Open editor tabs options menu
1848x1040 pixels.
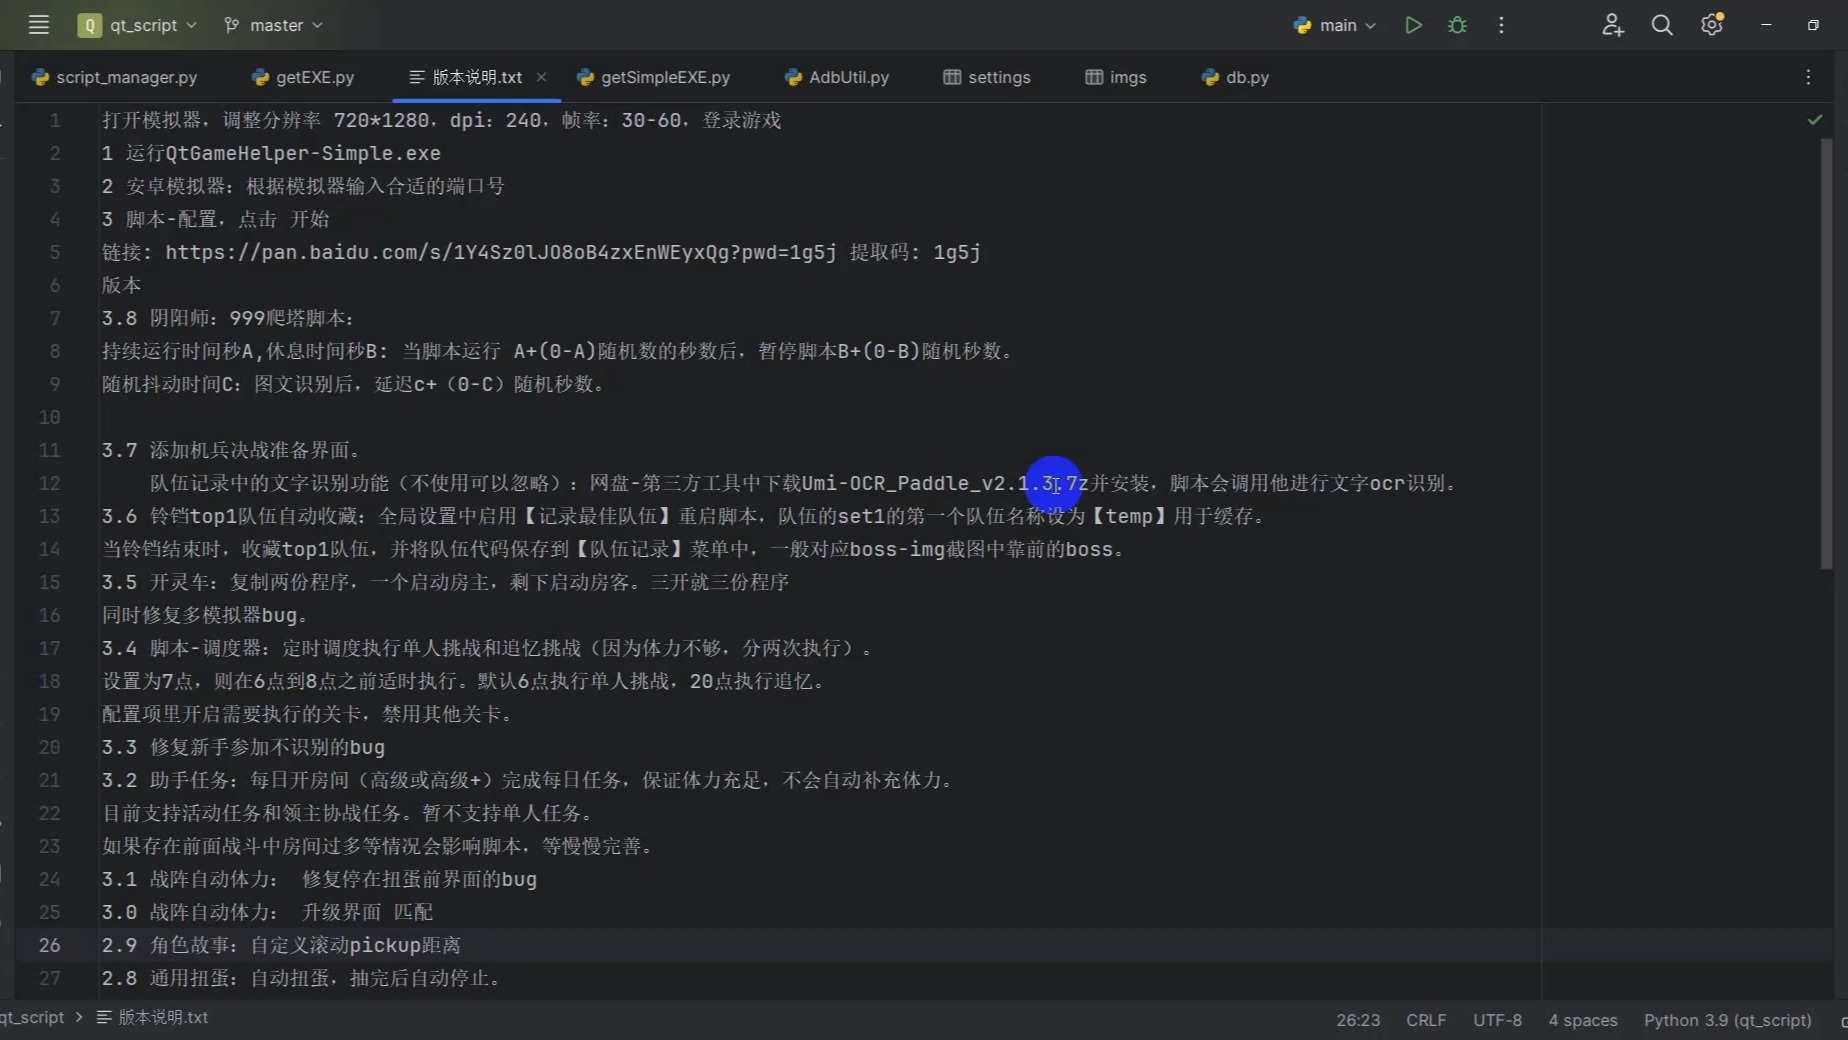(x=1808, y=77)
